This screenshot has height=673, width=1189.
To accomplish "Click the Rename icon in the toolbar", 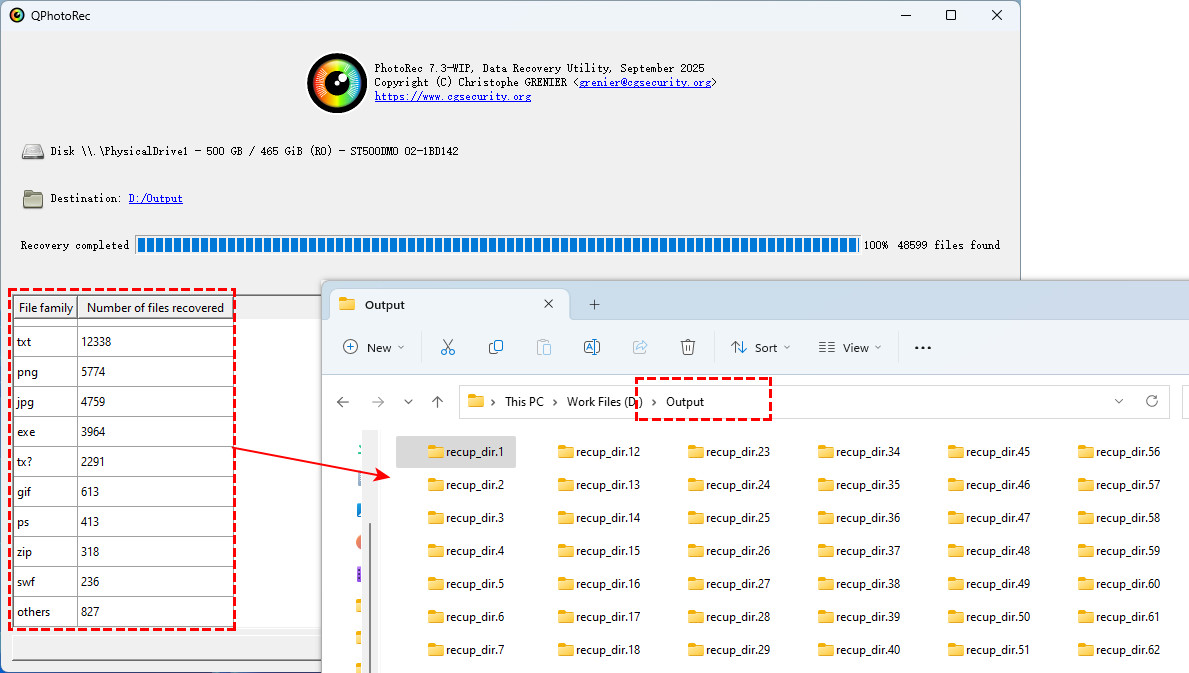I will (x=591, y=347).
